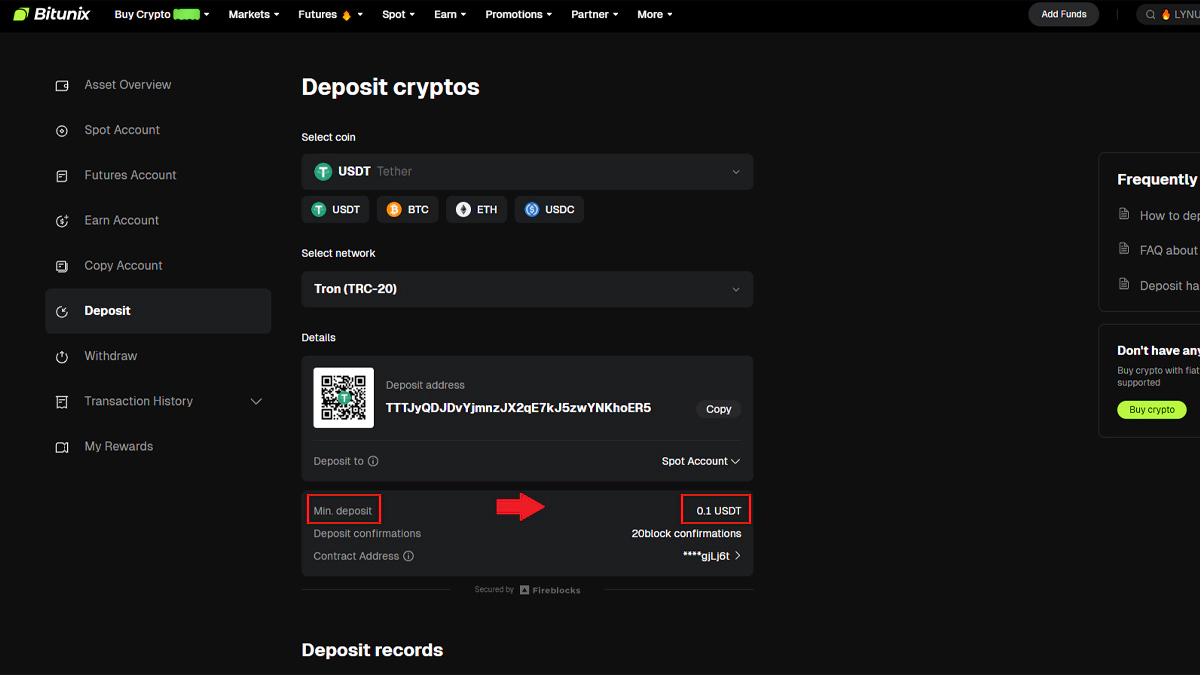
Task: Click the info icon beside Deposit to
Action: (373, 462)
